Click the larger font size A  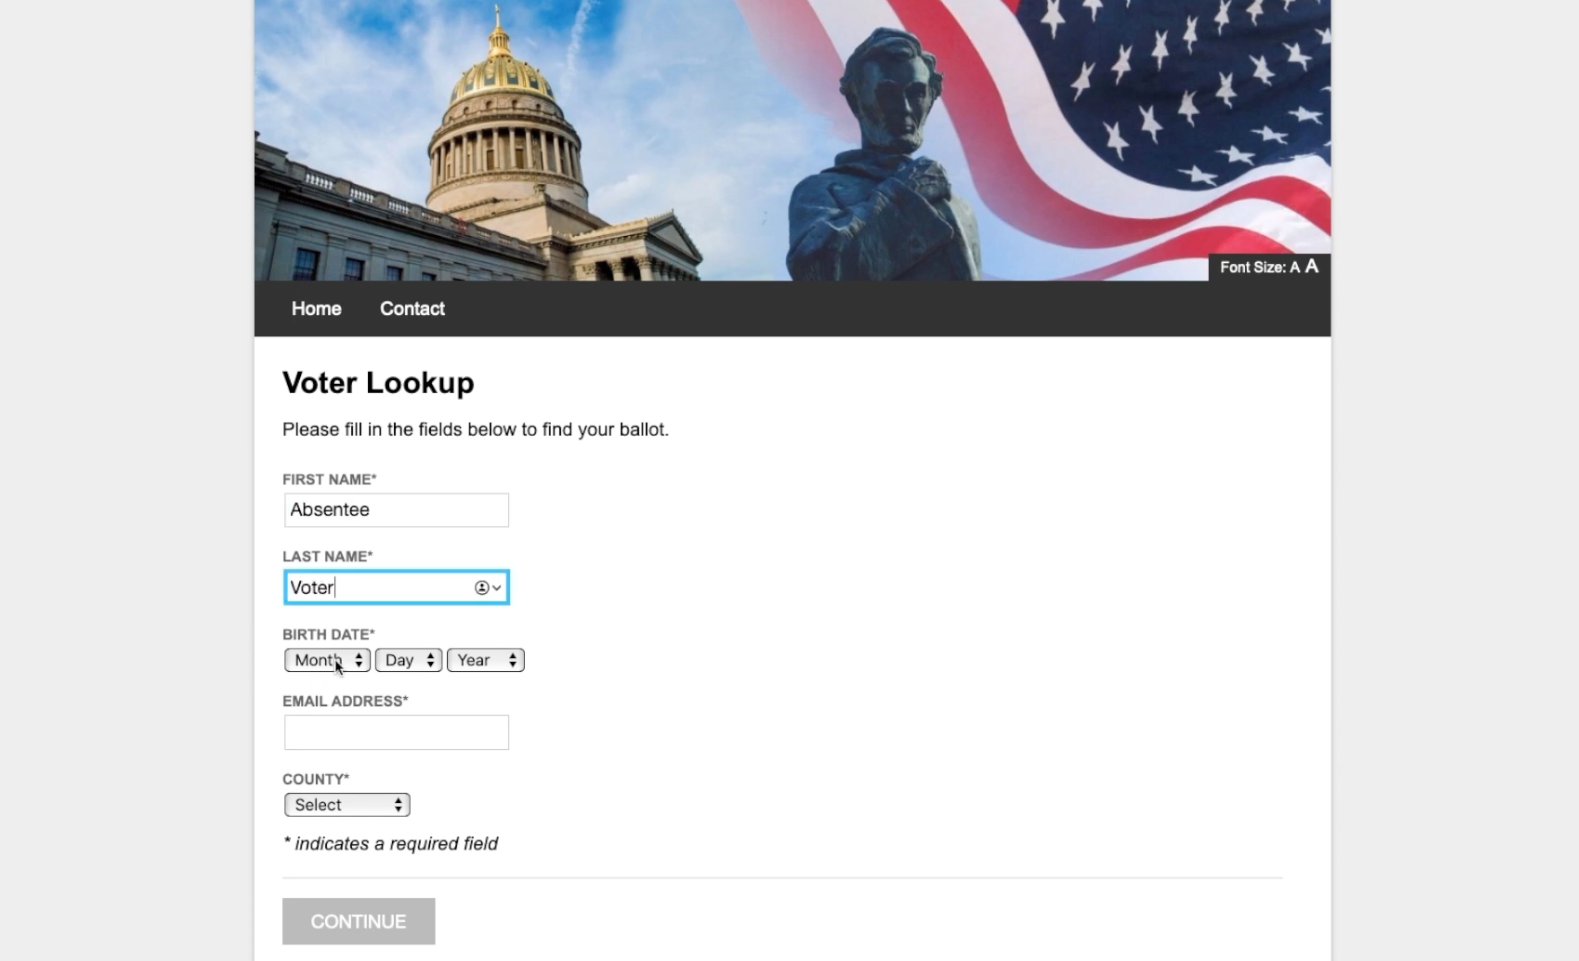[1311, 266]
